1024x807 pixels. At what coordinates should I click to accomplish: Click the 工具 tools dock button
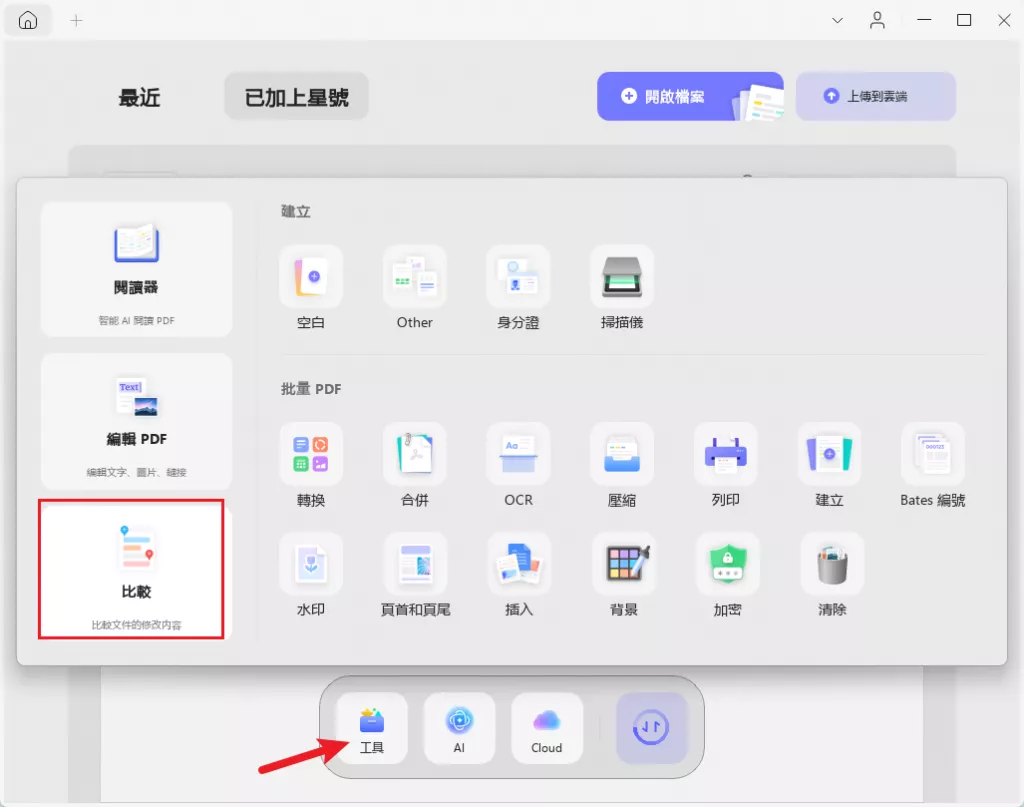pyautogui.click(x=372, y=728)
